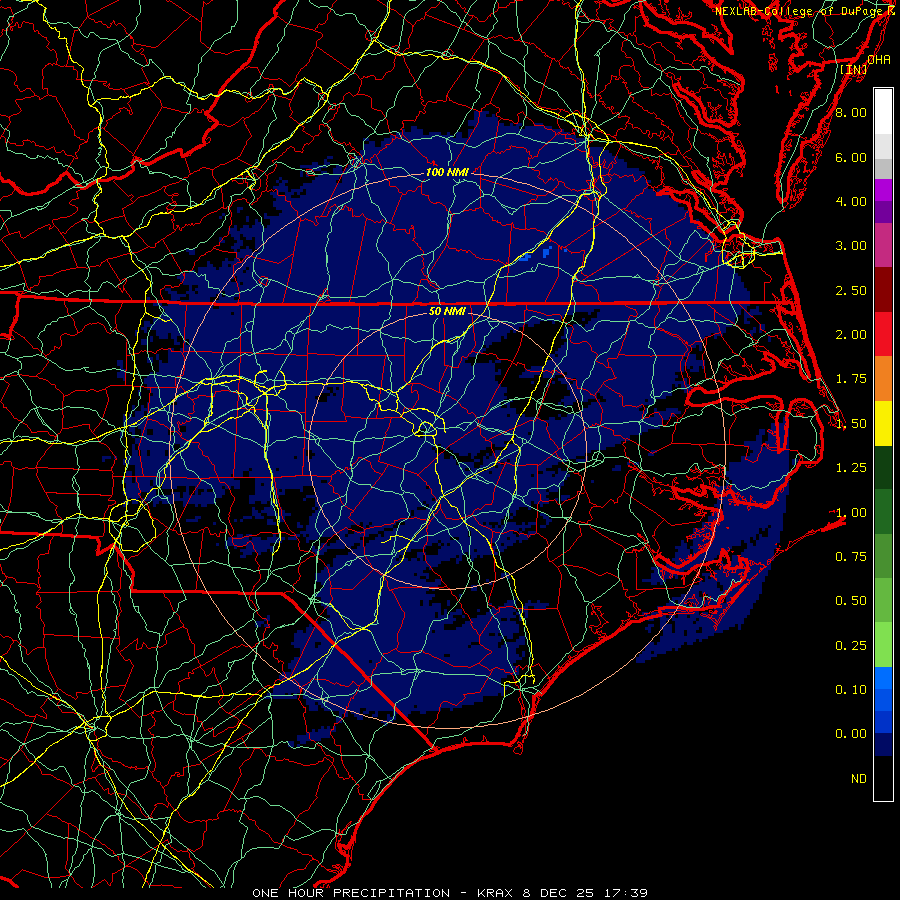Click the 50 NMI range ring label
This screenshot has width=900, height=900.
[x=447, y=312]
